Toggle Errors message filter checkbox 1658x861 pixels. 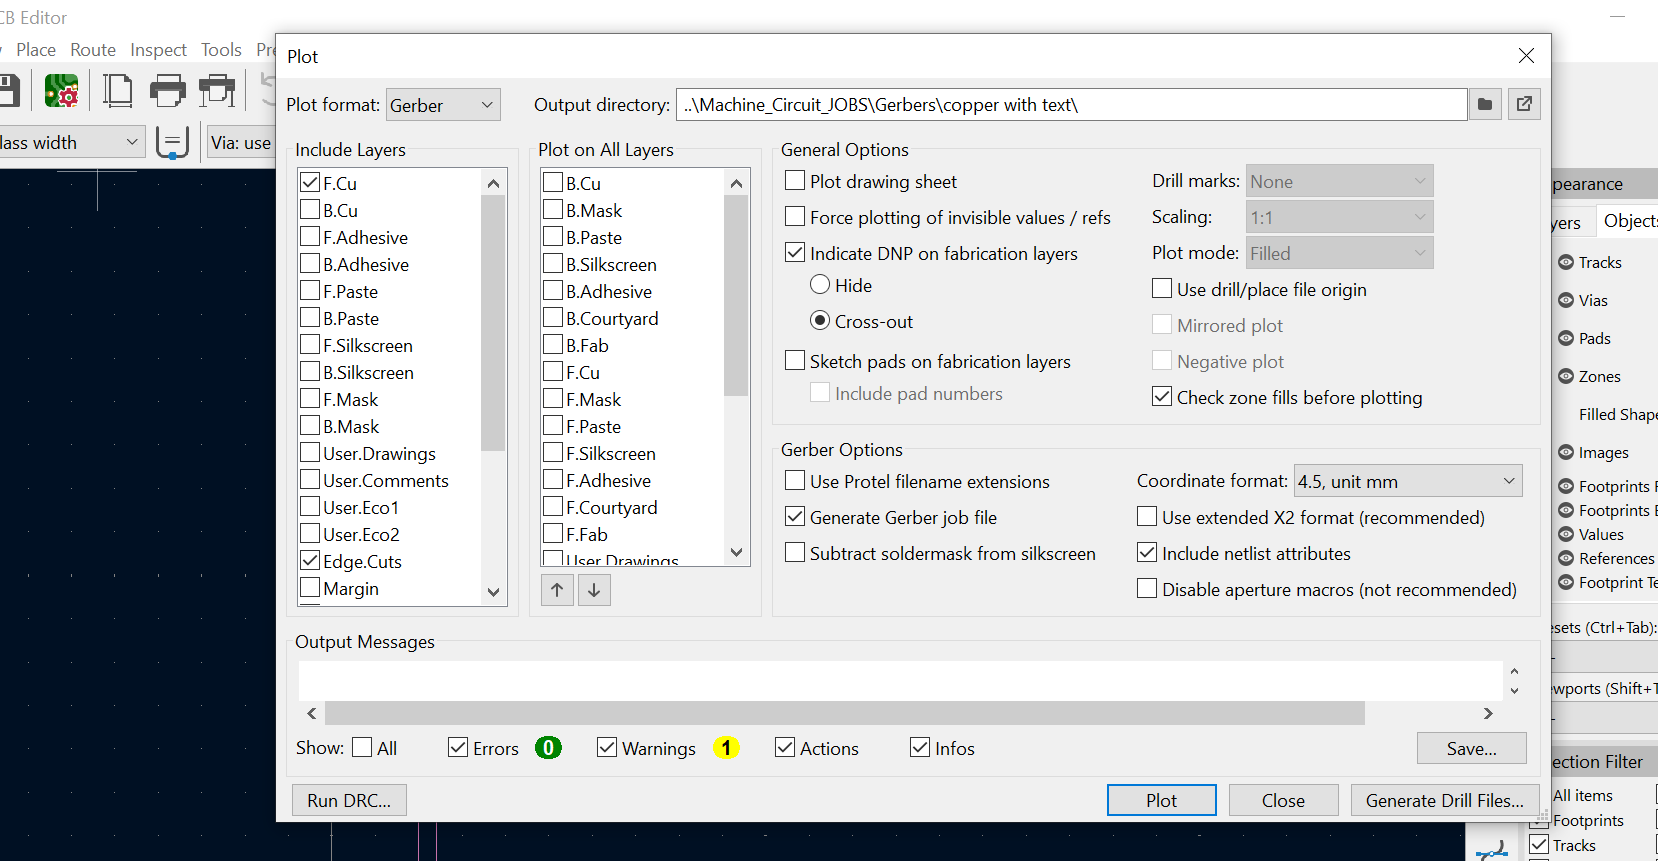[x=458, y=748]
